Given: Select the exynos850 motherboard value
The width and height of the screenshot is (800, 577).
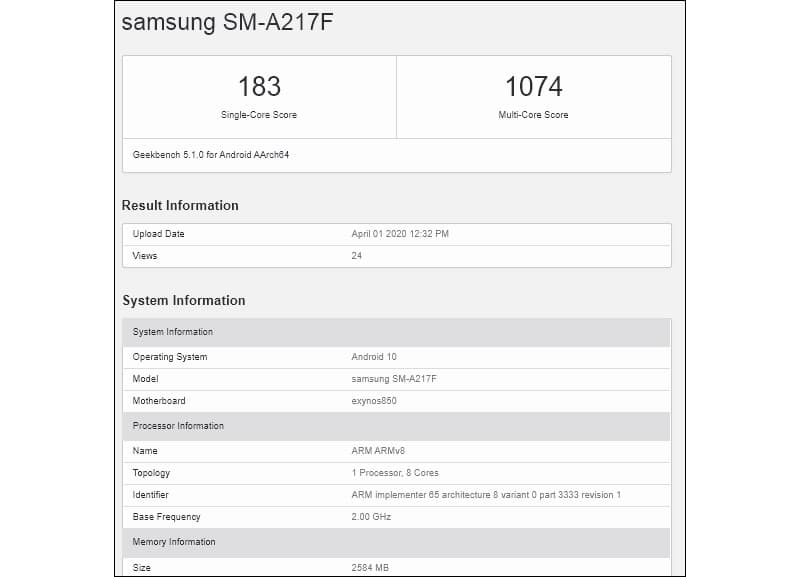Looking at the screenshot, I should click(x=374, y=400).
